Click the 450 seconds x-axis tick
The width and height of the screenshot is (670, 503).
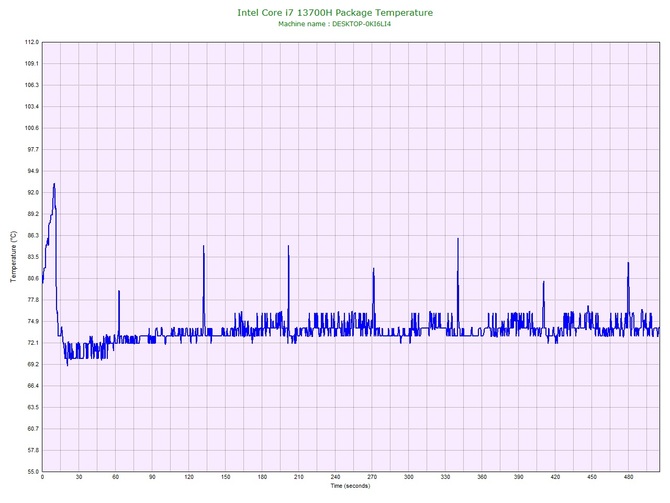[x=592, y=477]
